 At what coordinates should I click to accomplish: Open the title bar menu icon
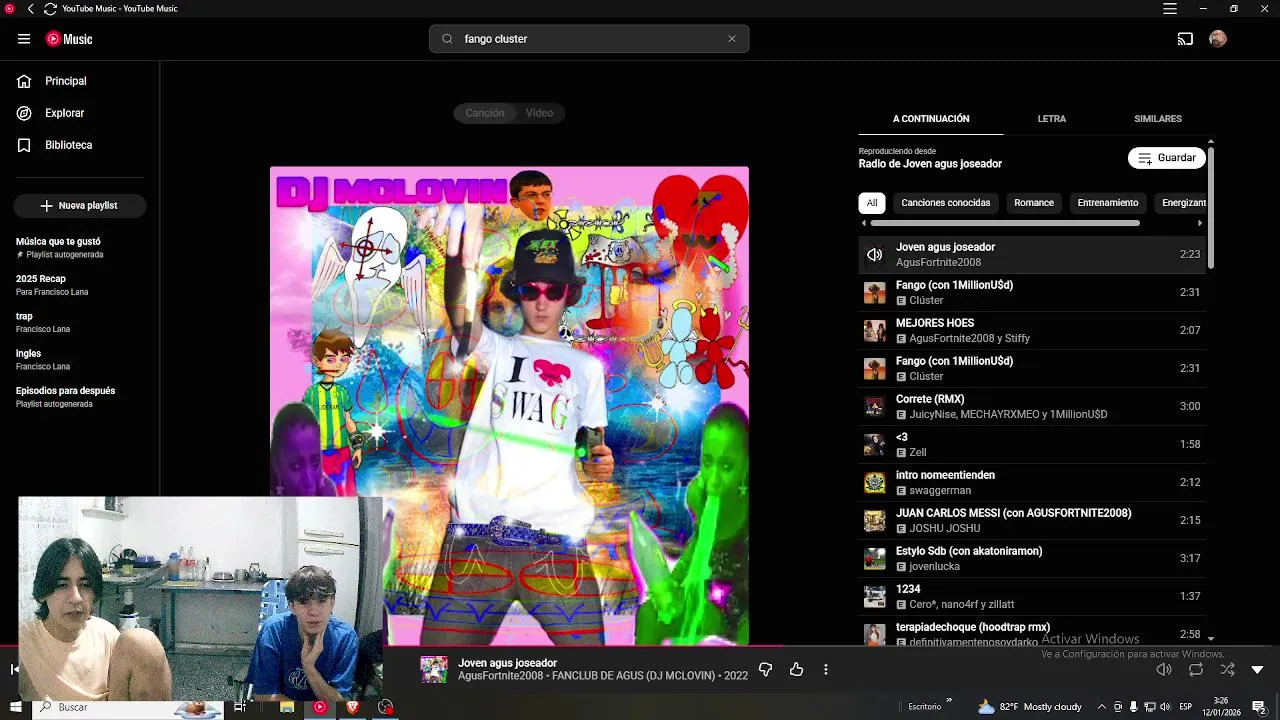[1170, 9]
